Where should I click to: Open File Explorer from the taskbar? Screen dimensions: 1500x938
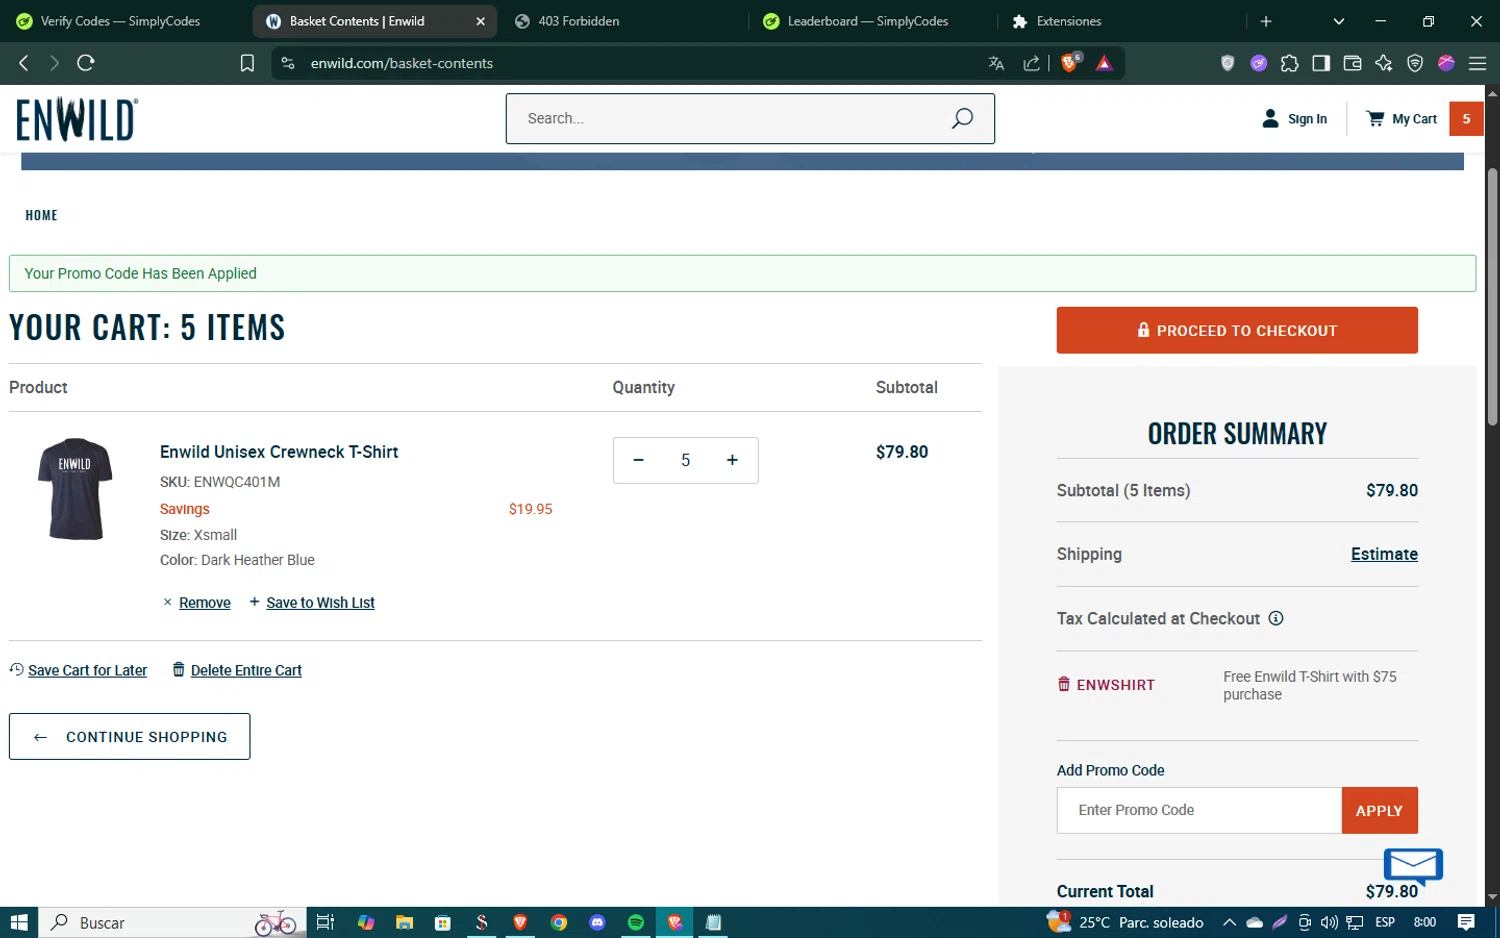[x=404, y=922]
